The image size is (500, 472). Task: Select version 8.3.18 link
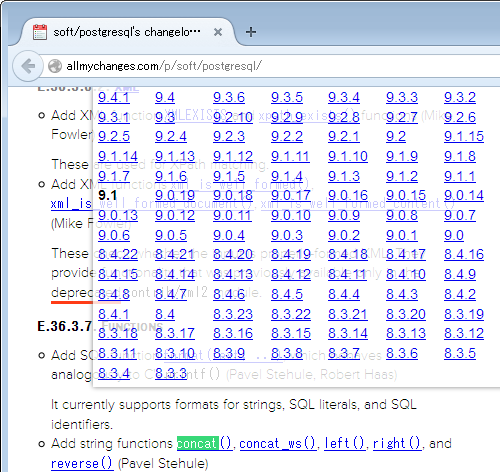(118, 333)
